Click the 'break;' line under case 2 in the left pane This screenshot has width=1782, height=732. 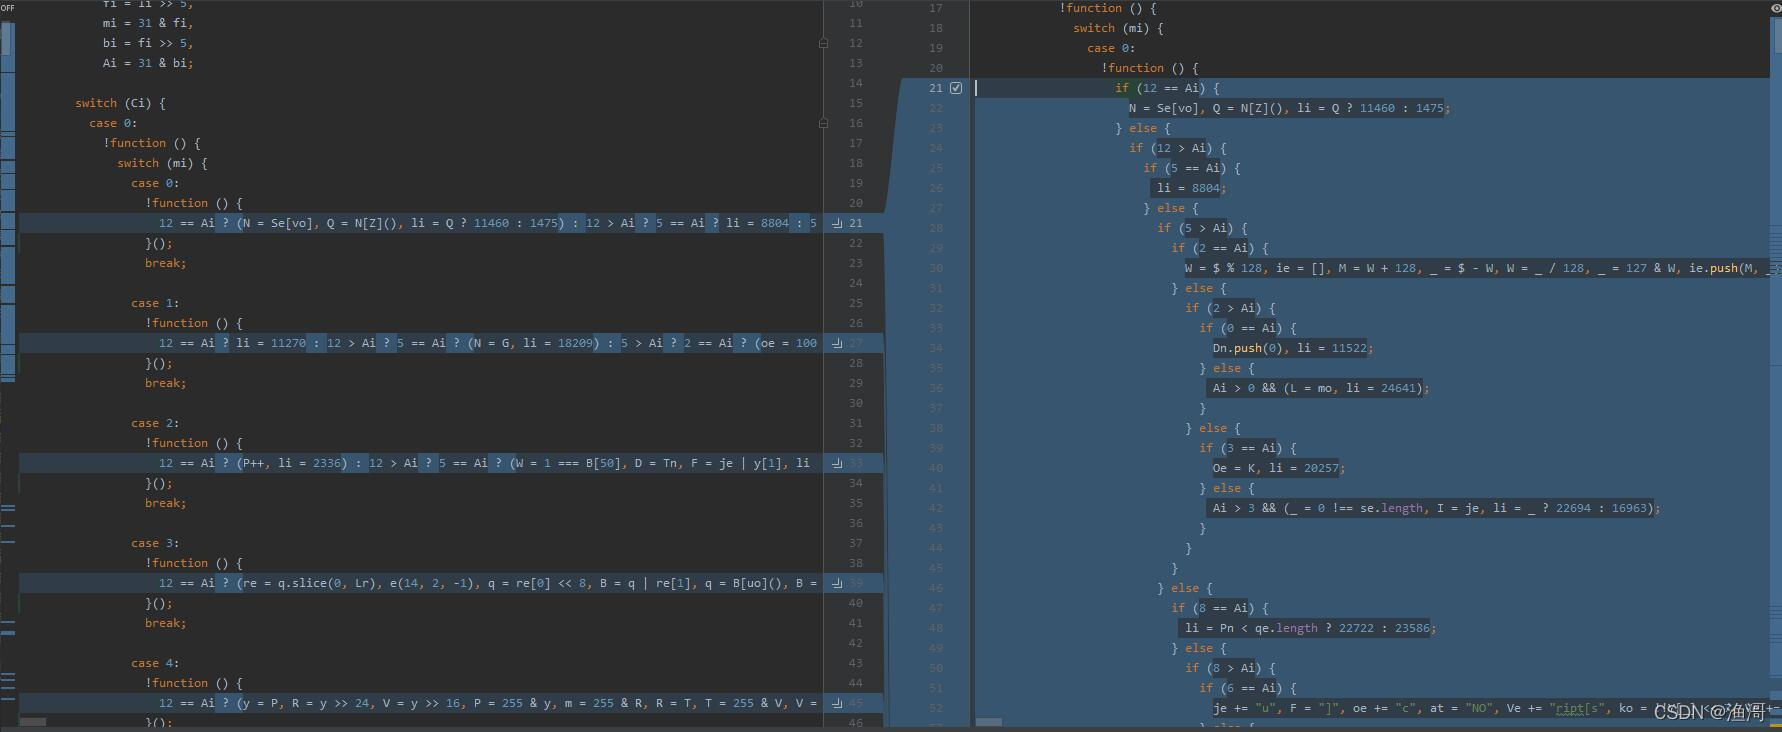click(165, 503)
